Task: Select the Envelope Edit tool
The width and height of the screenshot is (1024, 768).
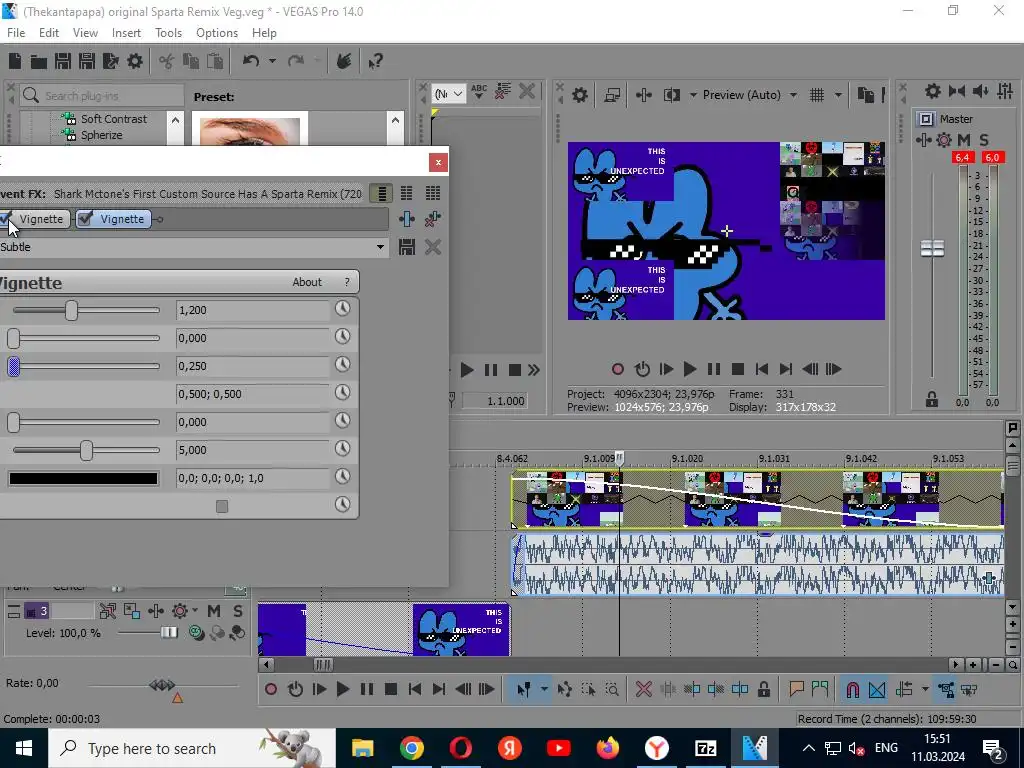Action: point(565,690)
